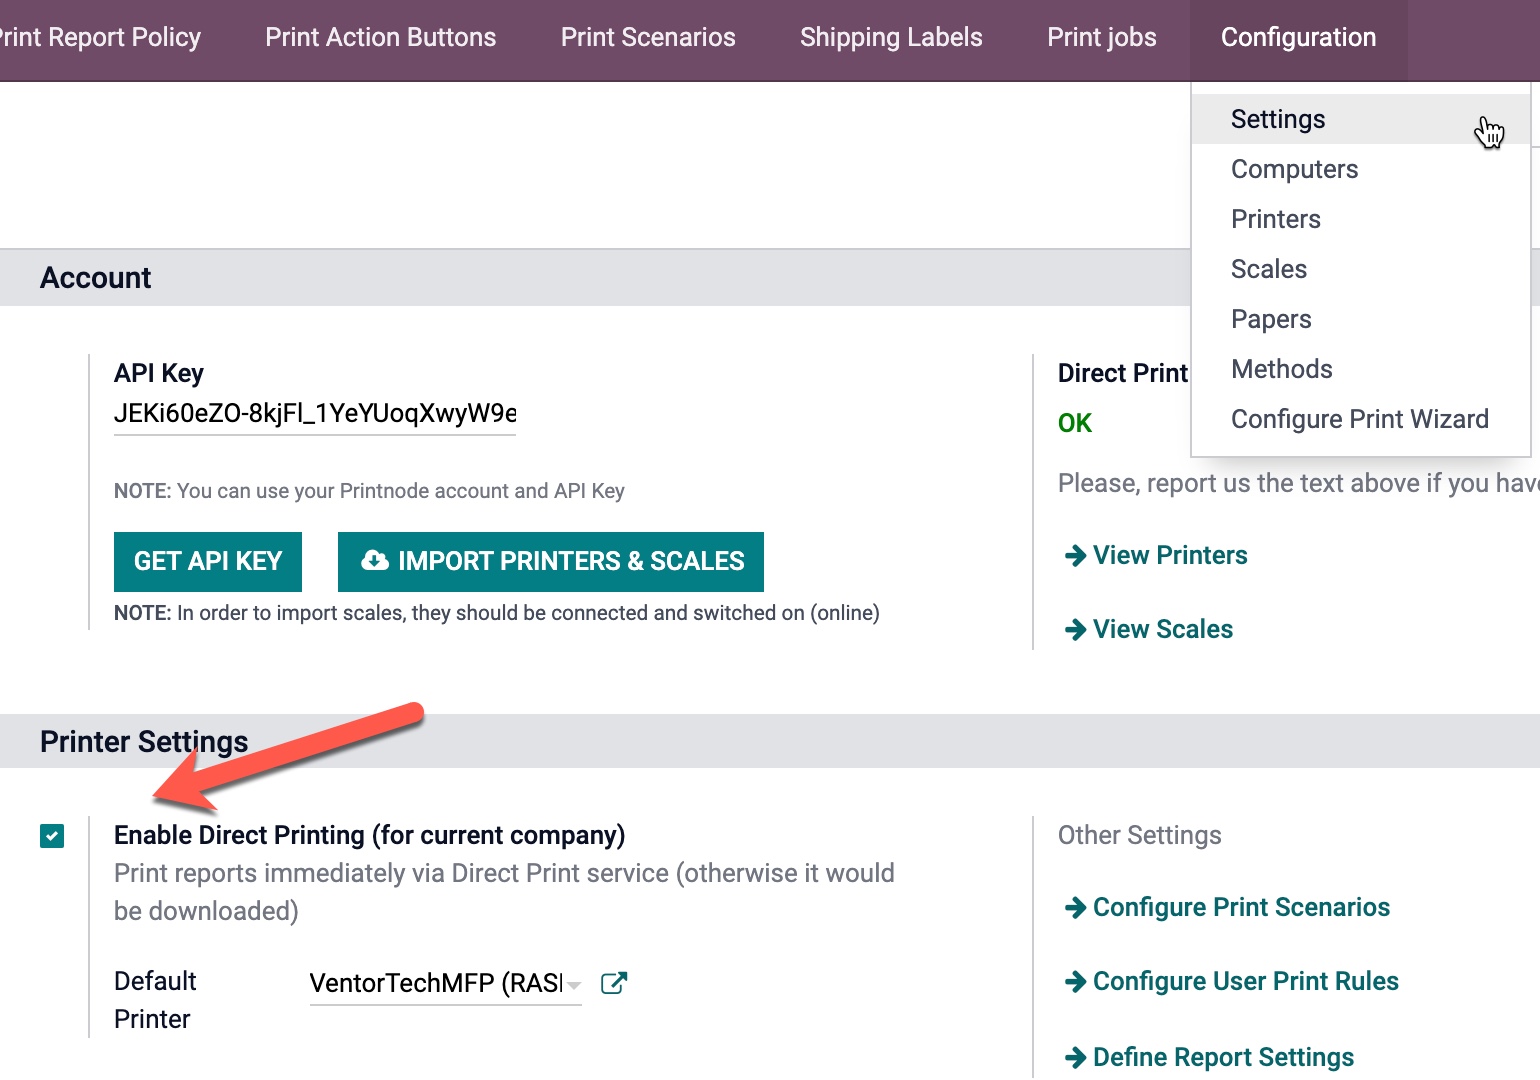Click inside the API Key field
Screen dimensions: 1540x1080
click(x=313, y=414)
